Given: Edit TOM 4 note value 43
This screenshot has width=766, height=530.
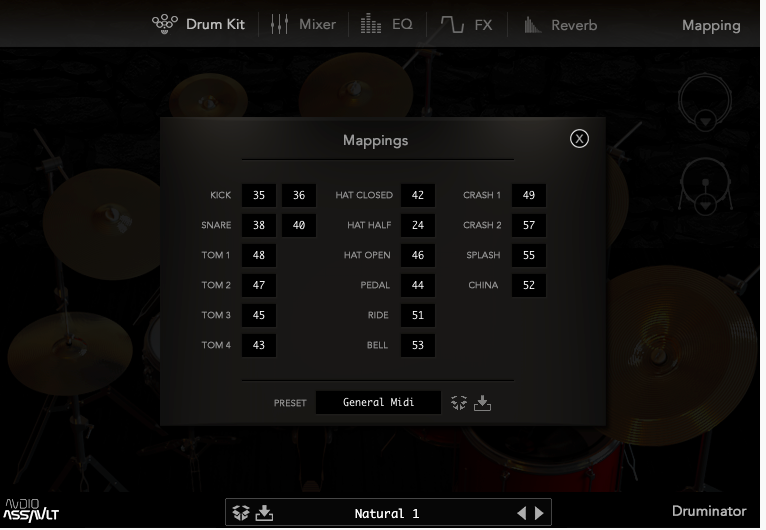Looking at the screenshot, I should coord(259,345).
